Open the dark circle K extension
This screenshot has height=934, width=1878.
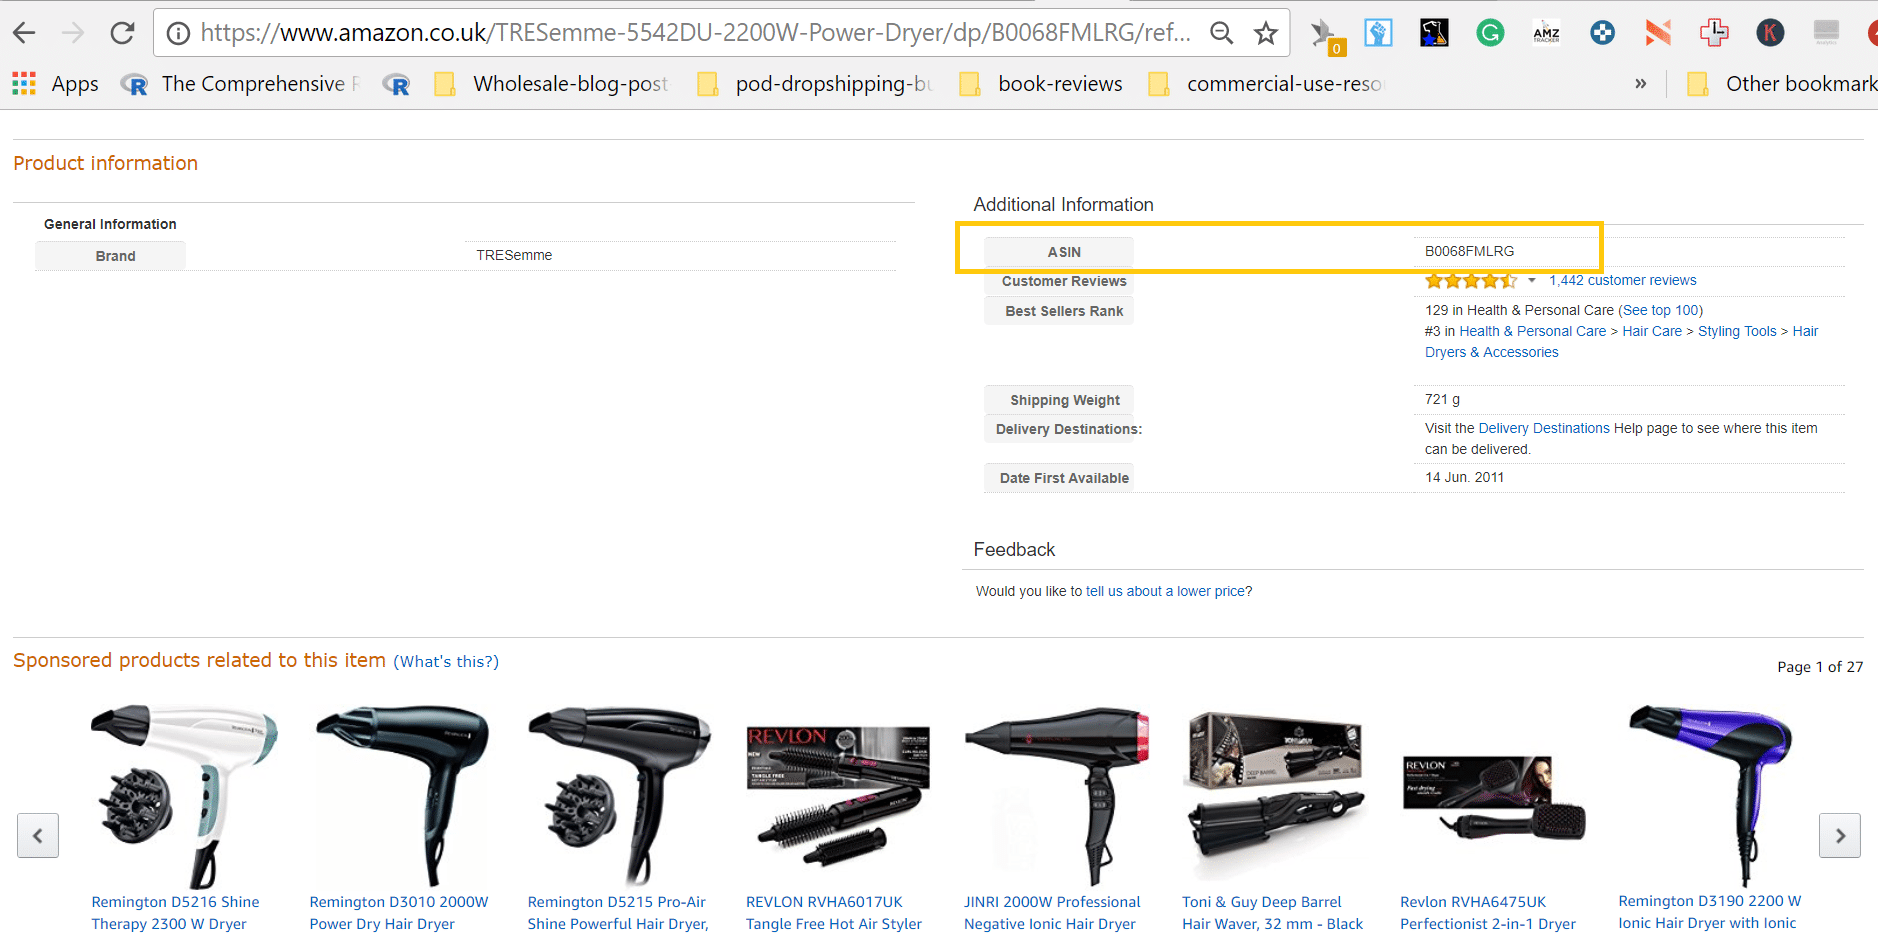pyautogui.click(x=1770, y=33)
